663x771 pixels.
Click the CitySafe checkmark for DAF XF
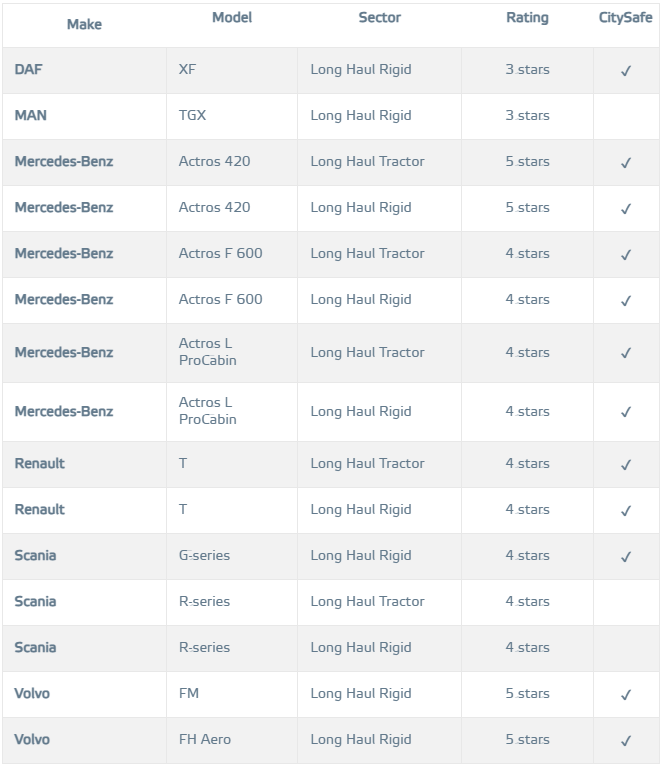click(x=626, y=71)
